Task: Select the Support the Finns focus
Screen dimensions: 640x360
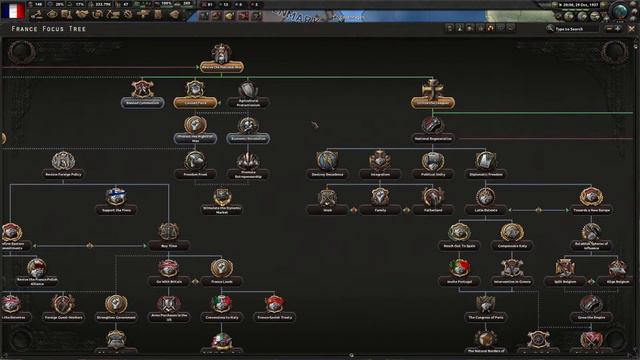Action: coord(116,202)
